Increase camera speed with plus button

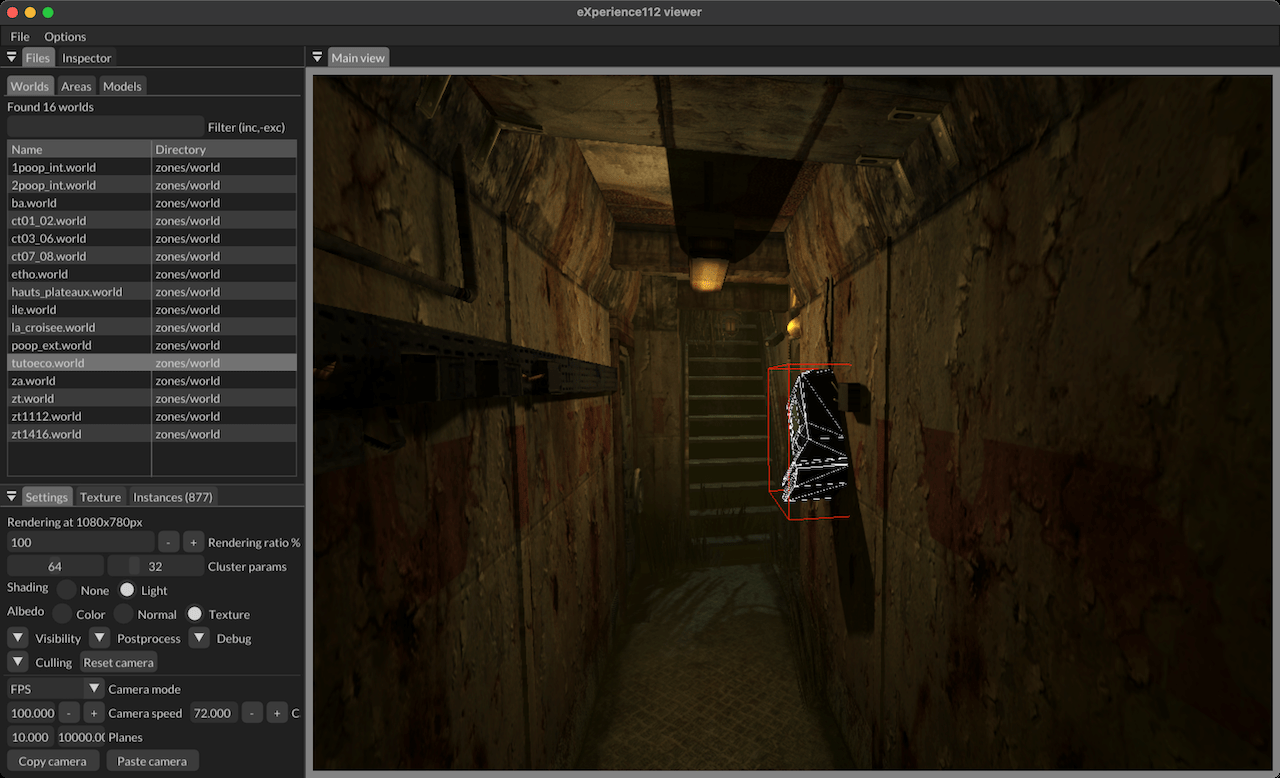94,713
